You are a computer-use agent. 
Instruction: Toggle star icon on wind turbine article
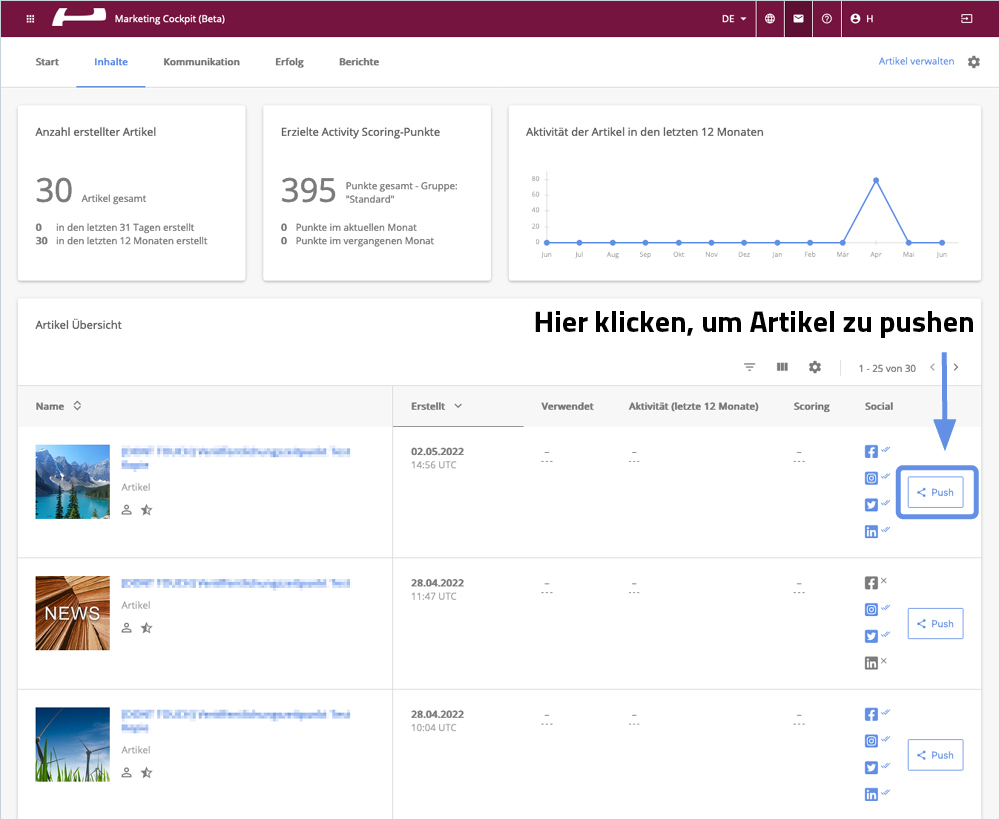147,773
